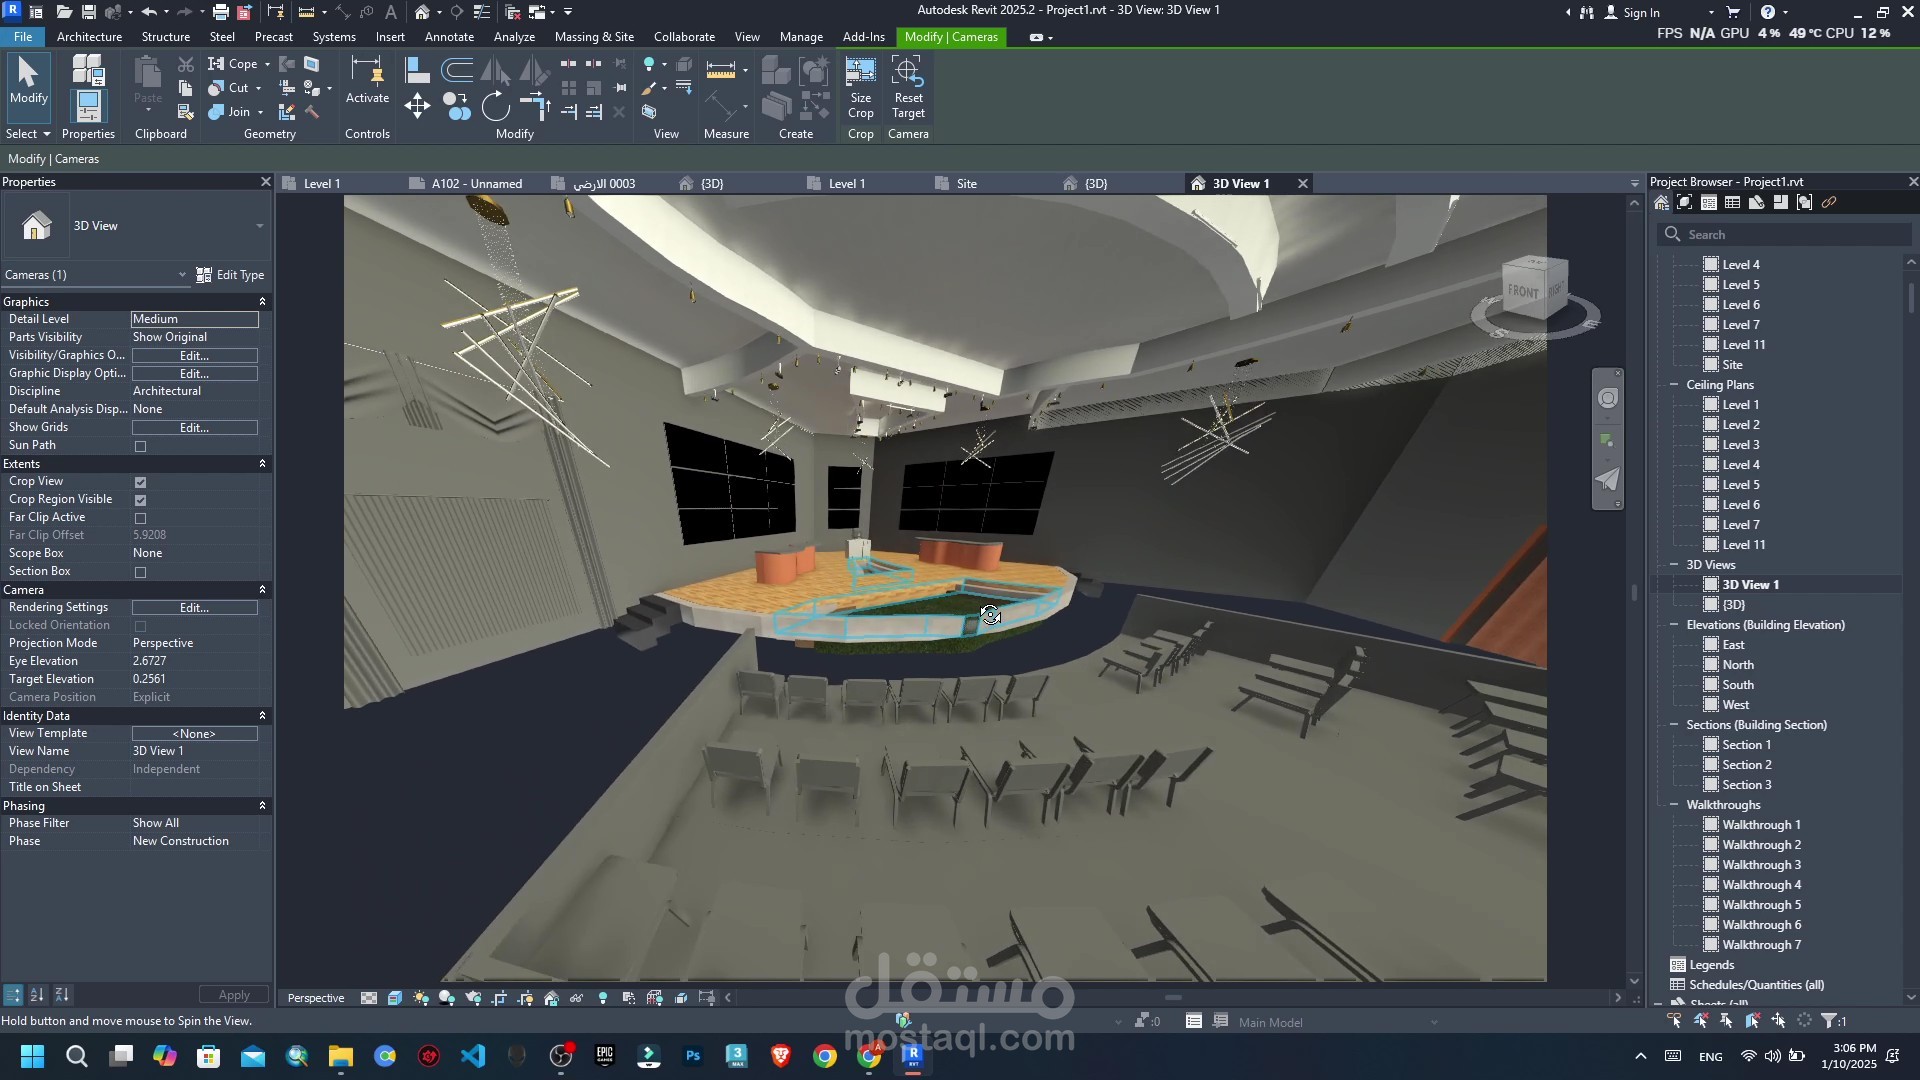Enable the Far Clip Active checkbox
Viewport: 1920px width, 1080px height.
point(140,518)
